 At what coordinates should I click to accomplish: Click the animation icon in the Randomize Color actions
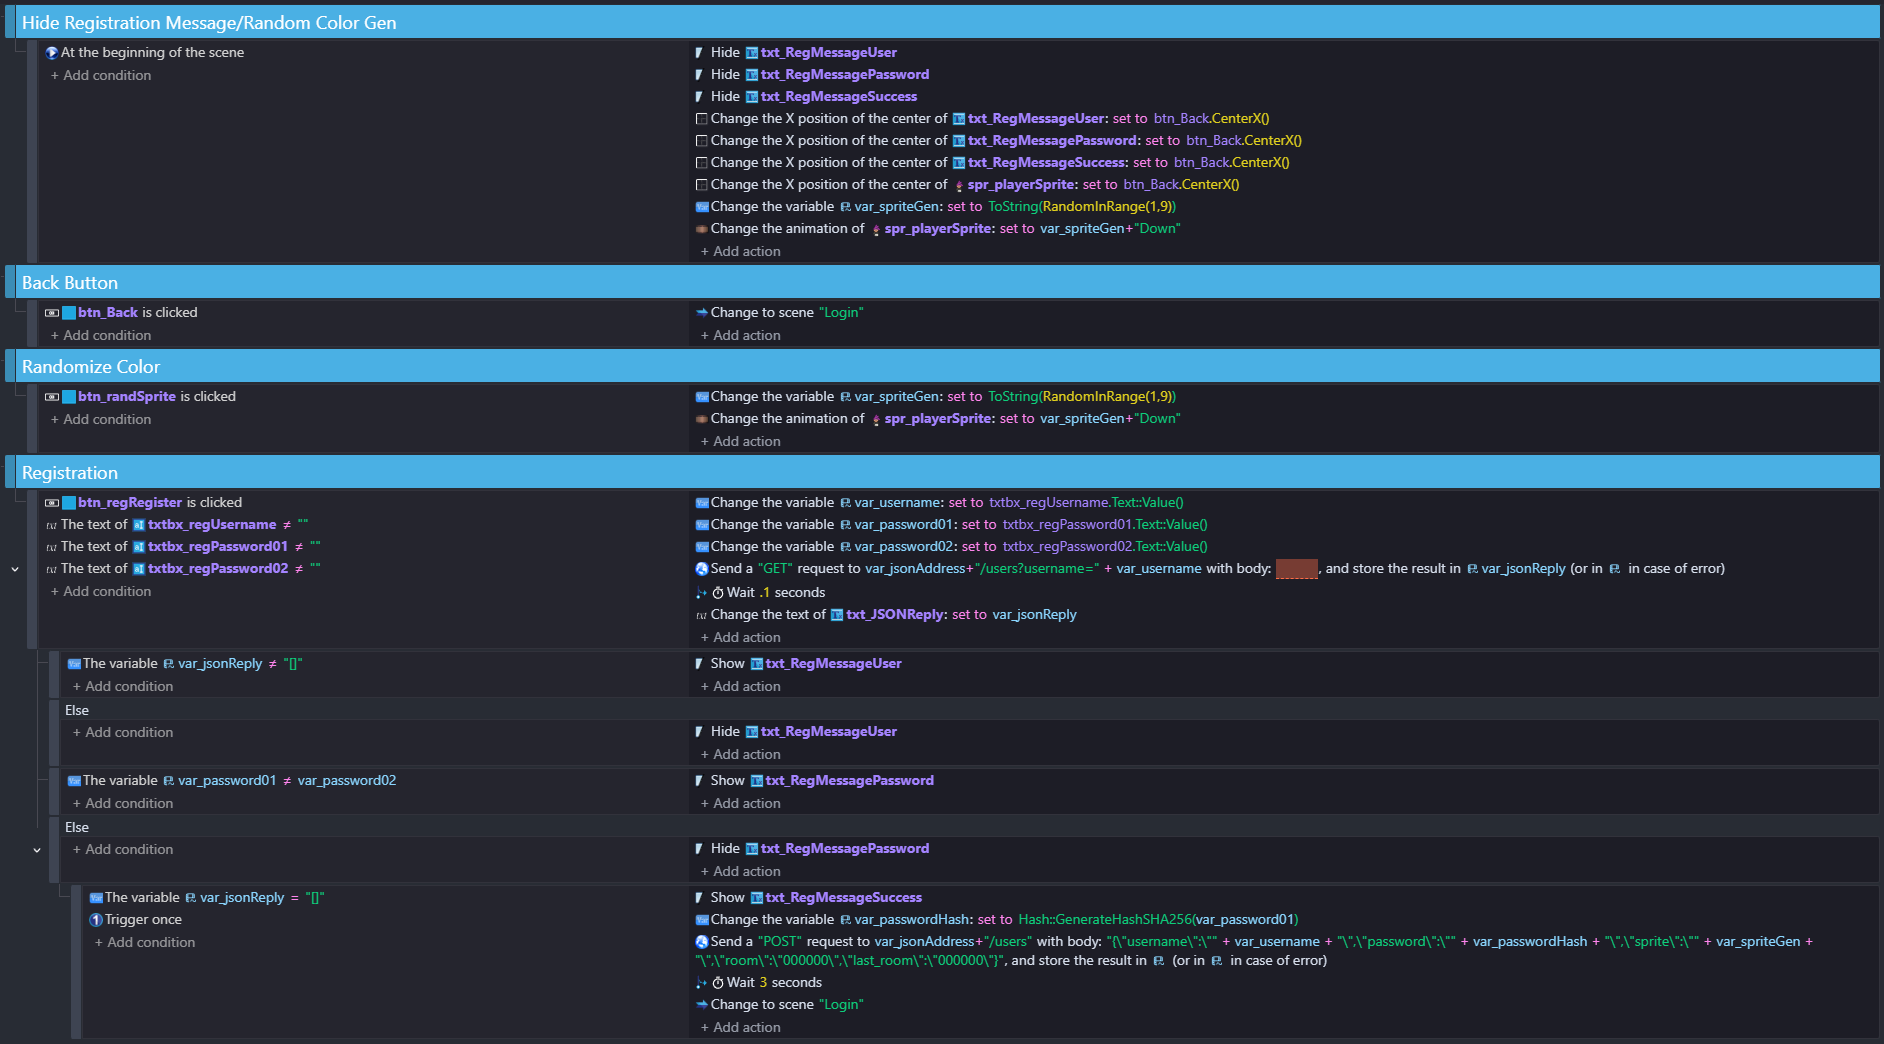pyautogui.click(x=702, y=419)
